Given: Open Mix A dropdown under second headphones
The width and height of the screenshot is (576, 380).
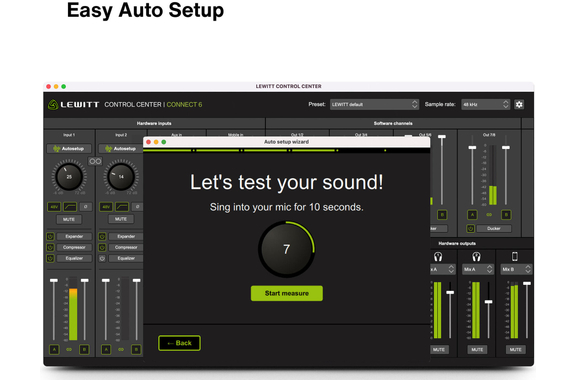Looking at the screenshot, I should pyautogui.click(x=478, y=269).
